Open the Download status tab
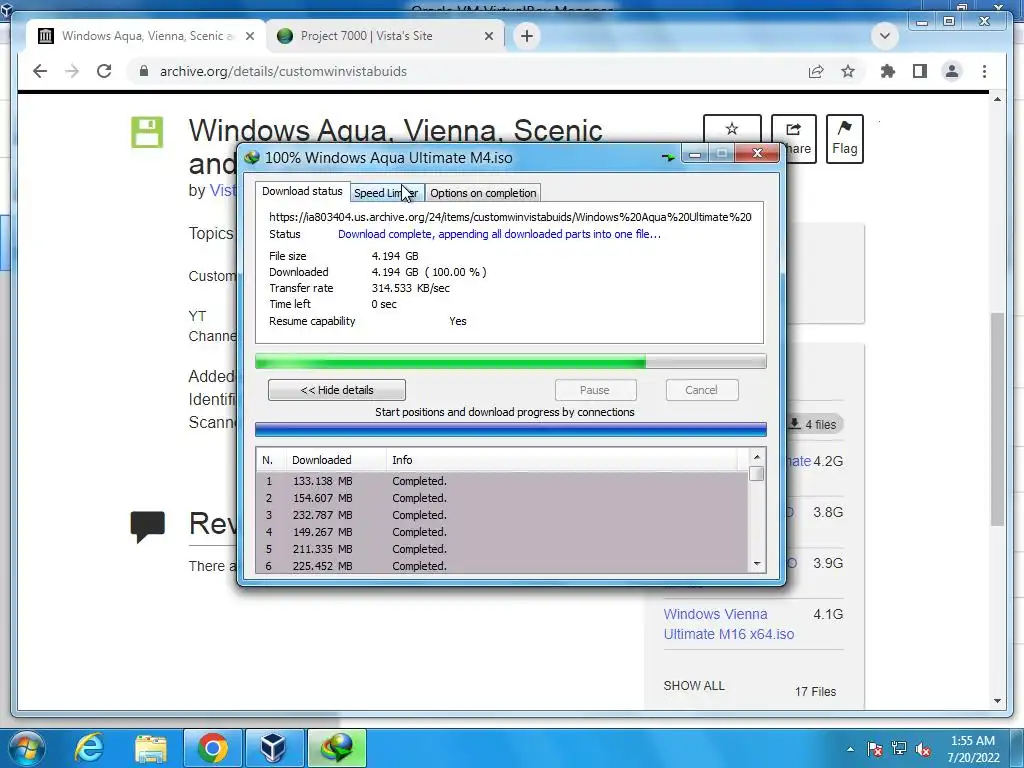The image size is (1024, 768). (x=302, y=191)
